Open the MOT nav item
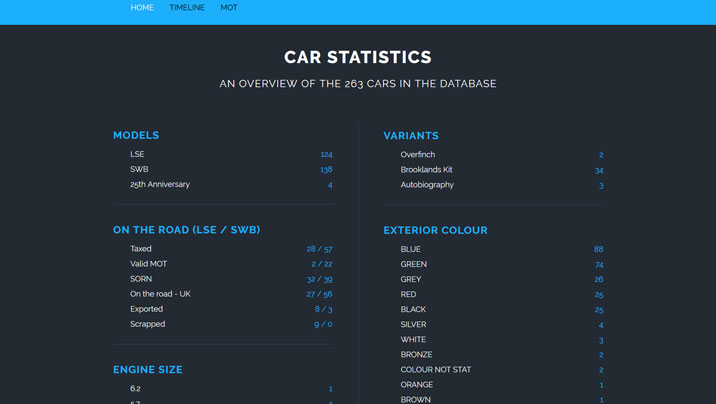 [229, 8]
